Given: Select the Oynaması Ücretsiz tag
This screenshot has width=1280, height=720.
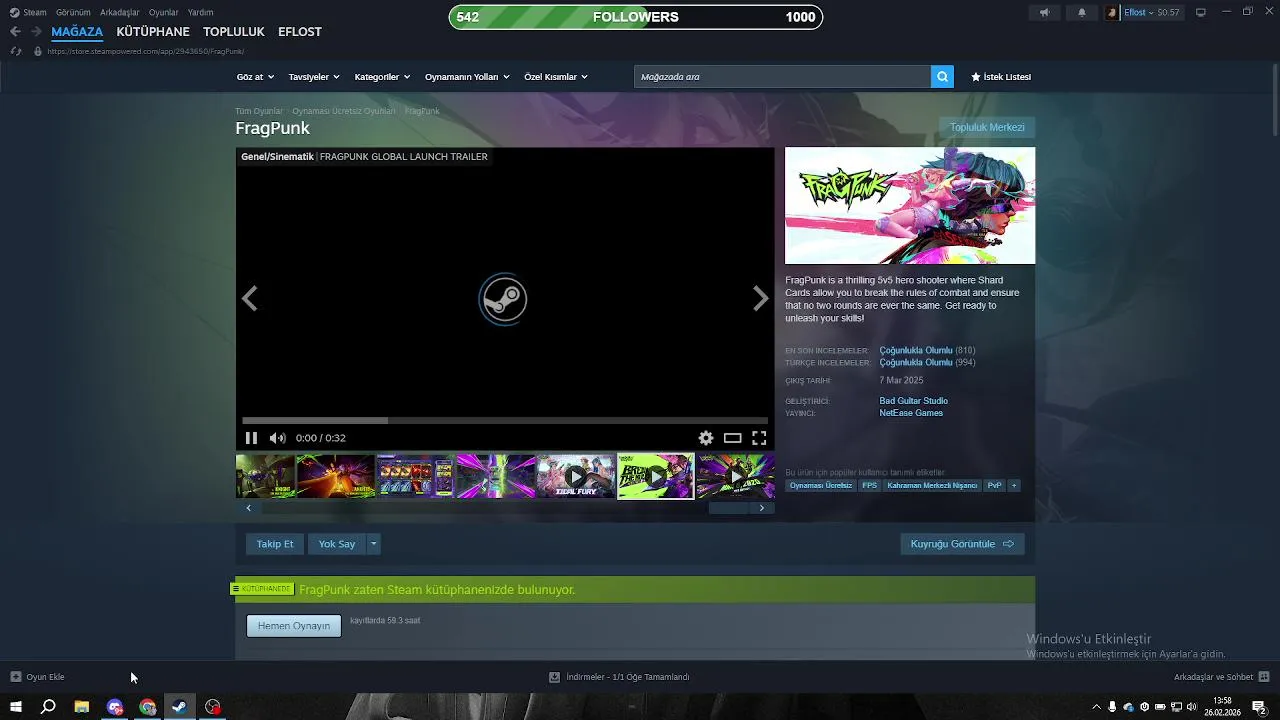Looking at the screenshot, I should coord(821,486).
